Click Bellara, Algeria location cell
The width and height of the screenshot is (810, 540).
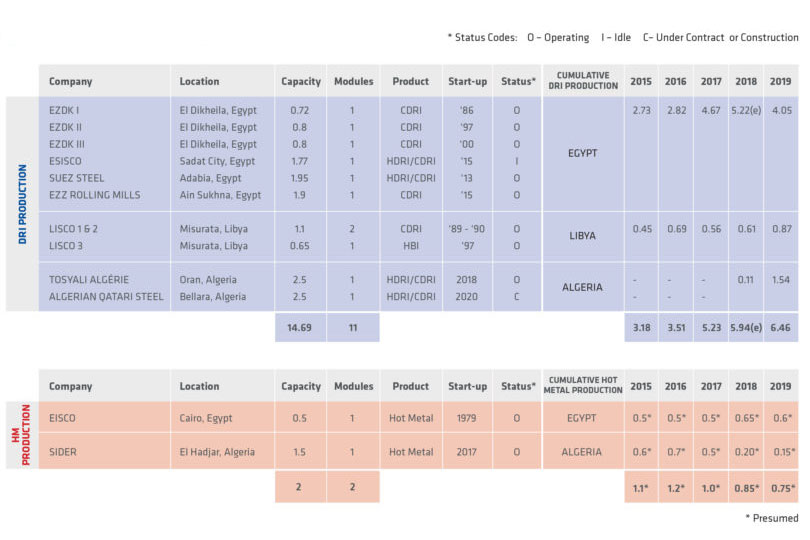pyautogui.click(x=212, y=297)
